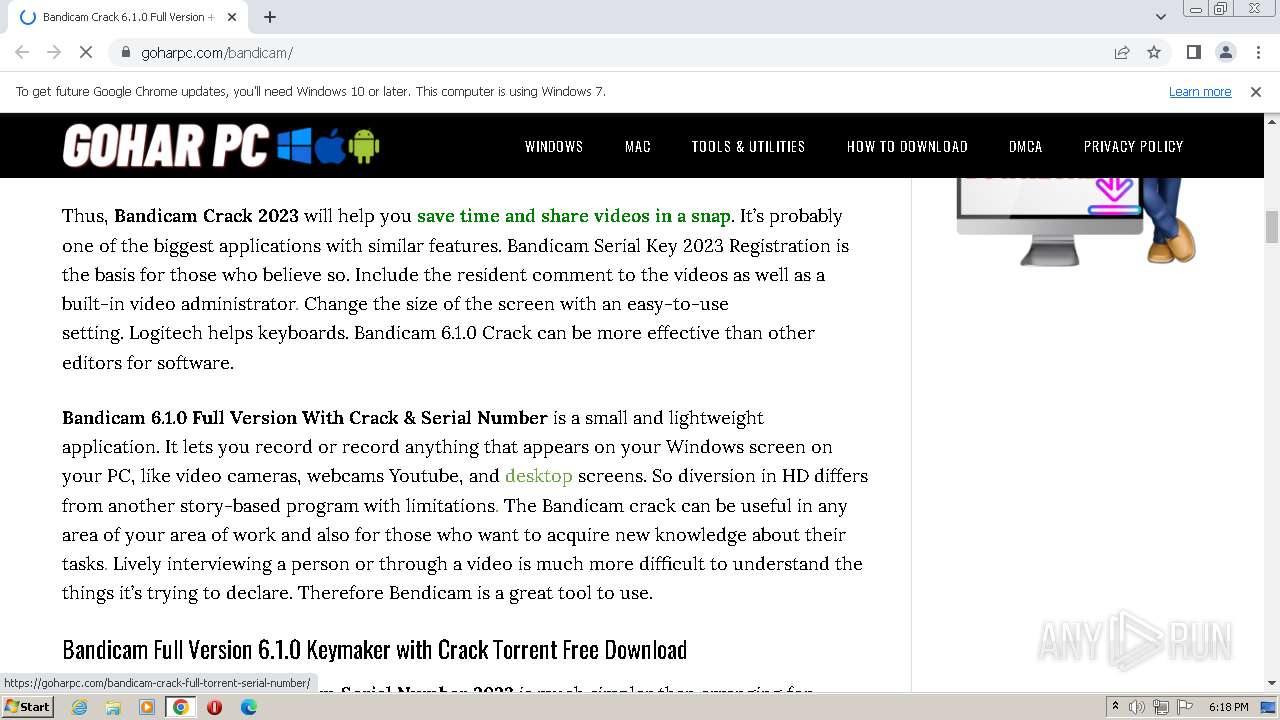Open the HOW TO DOWNLOAD page
This screenshot has width=1280, height=720.
[907, 146]
